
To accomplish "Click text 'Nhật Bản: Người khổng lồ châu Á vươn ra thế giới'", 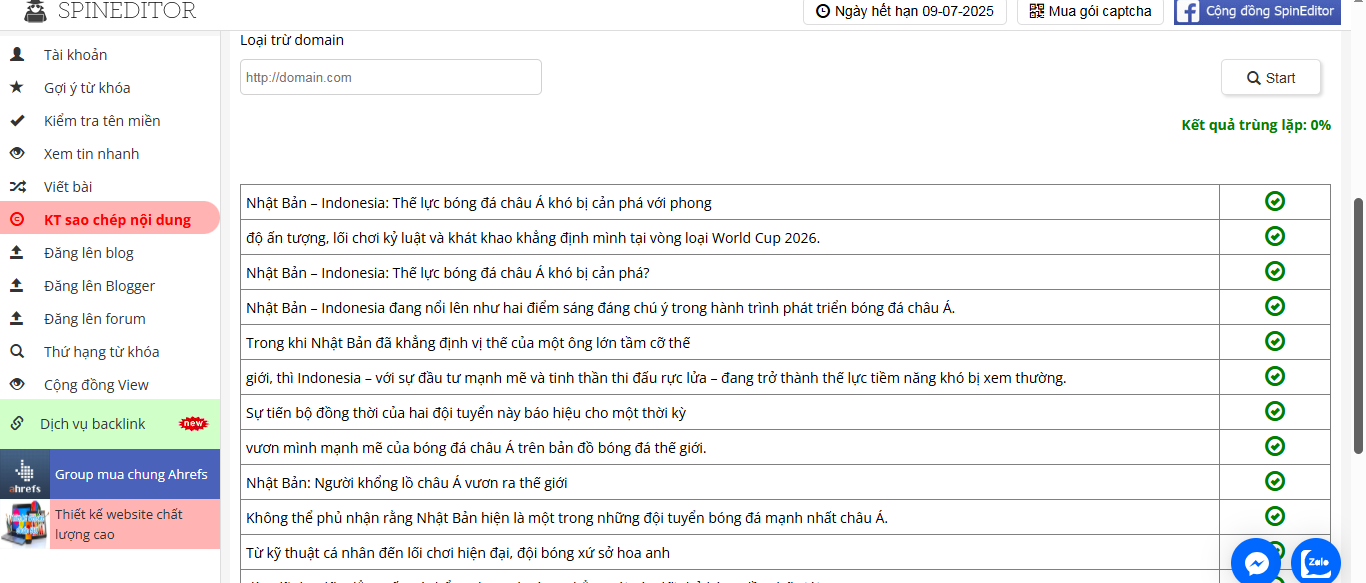I will [x=407, y=483].
